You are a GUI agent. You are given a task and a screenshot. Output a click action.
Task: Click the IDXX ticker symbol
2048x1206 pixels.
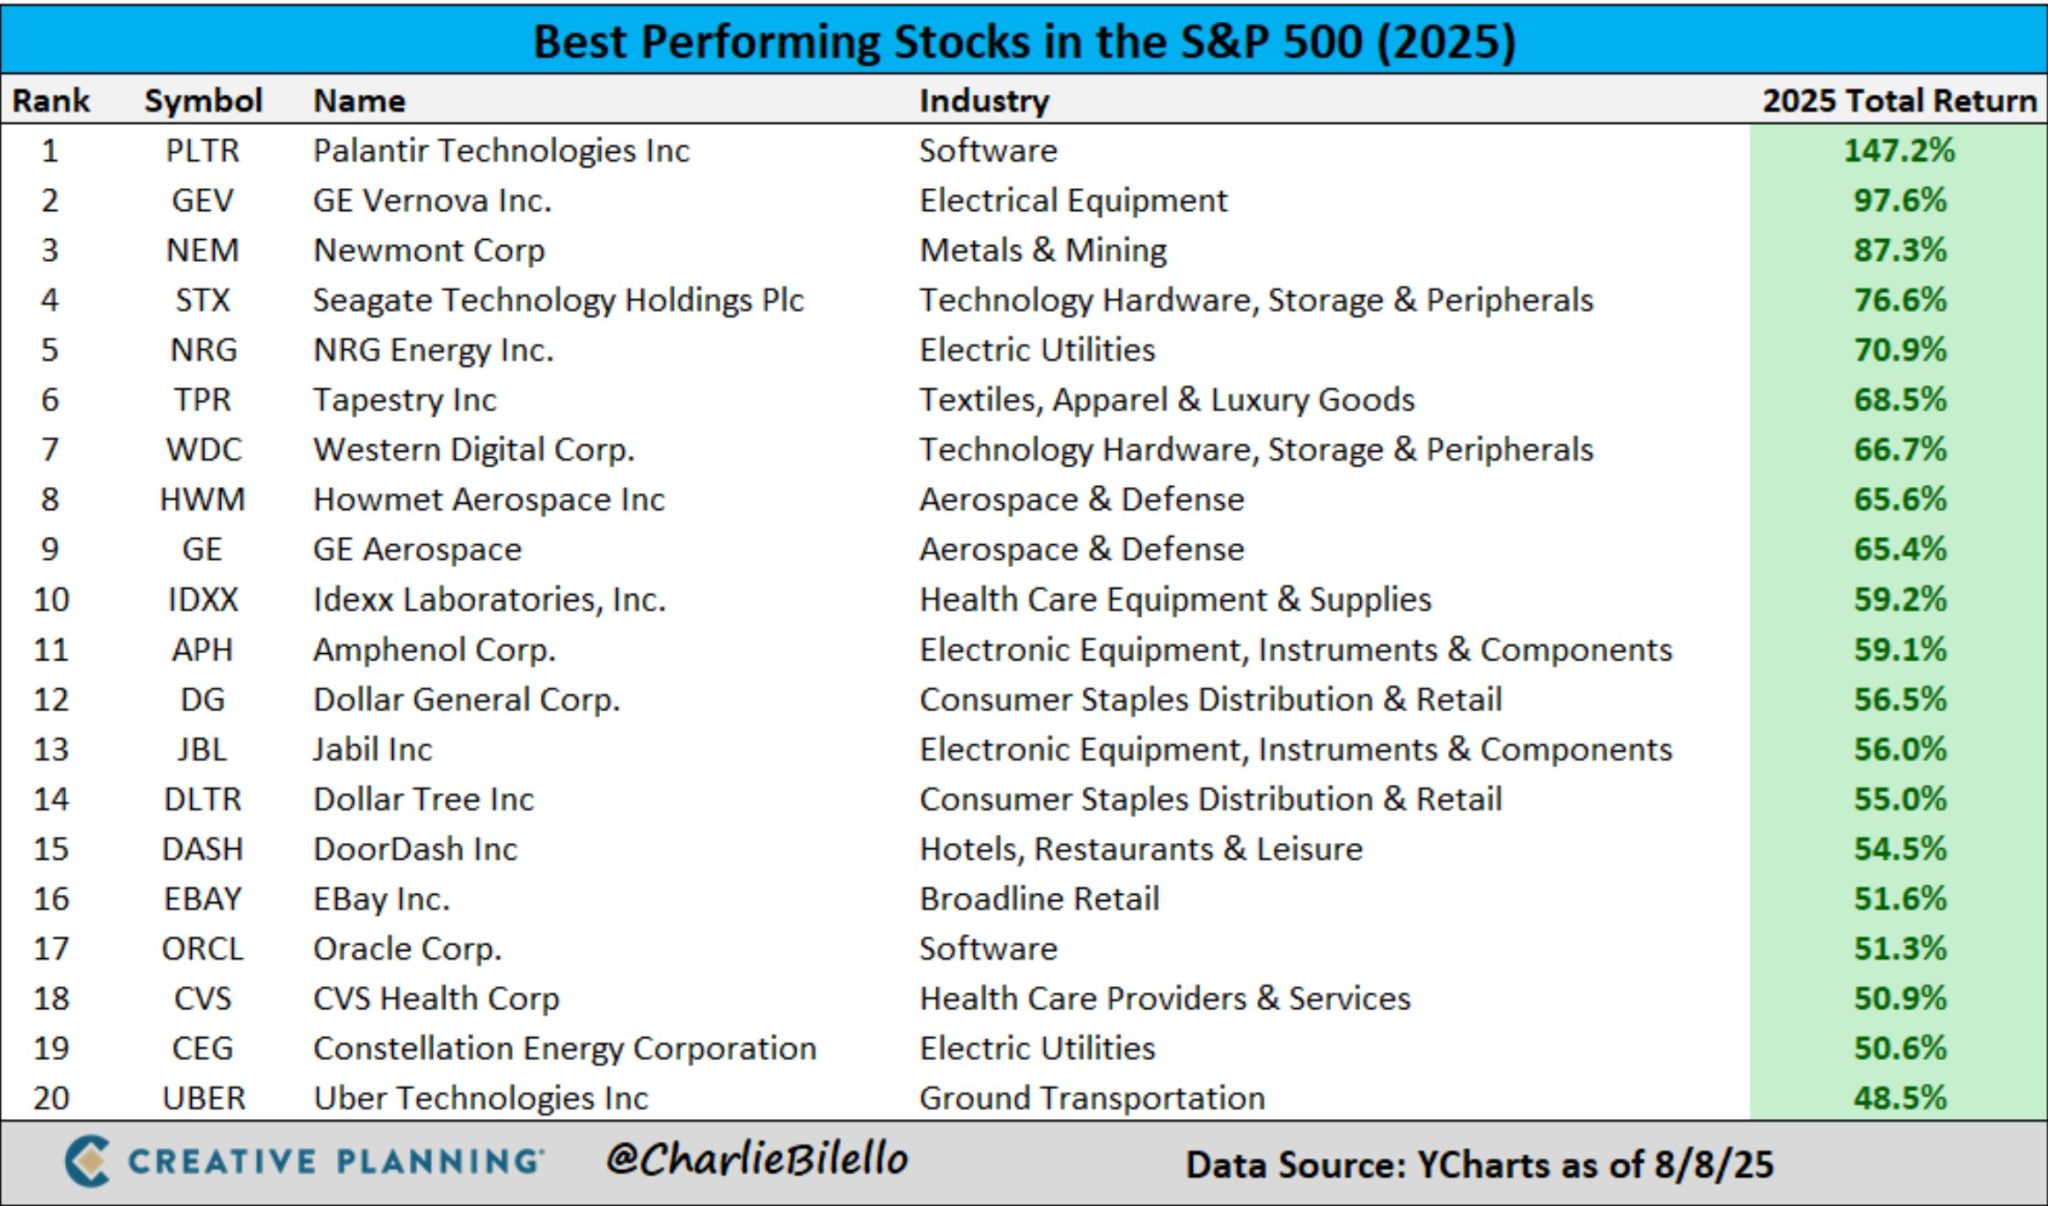pyautogui.click(x=203, y=599)
